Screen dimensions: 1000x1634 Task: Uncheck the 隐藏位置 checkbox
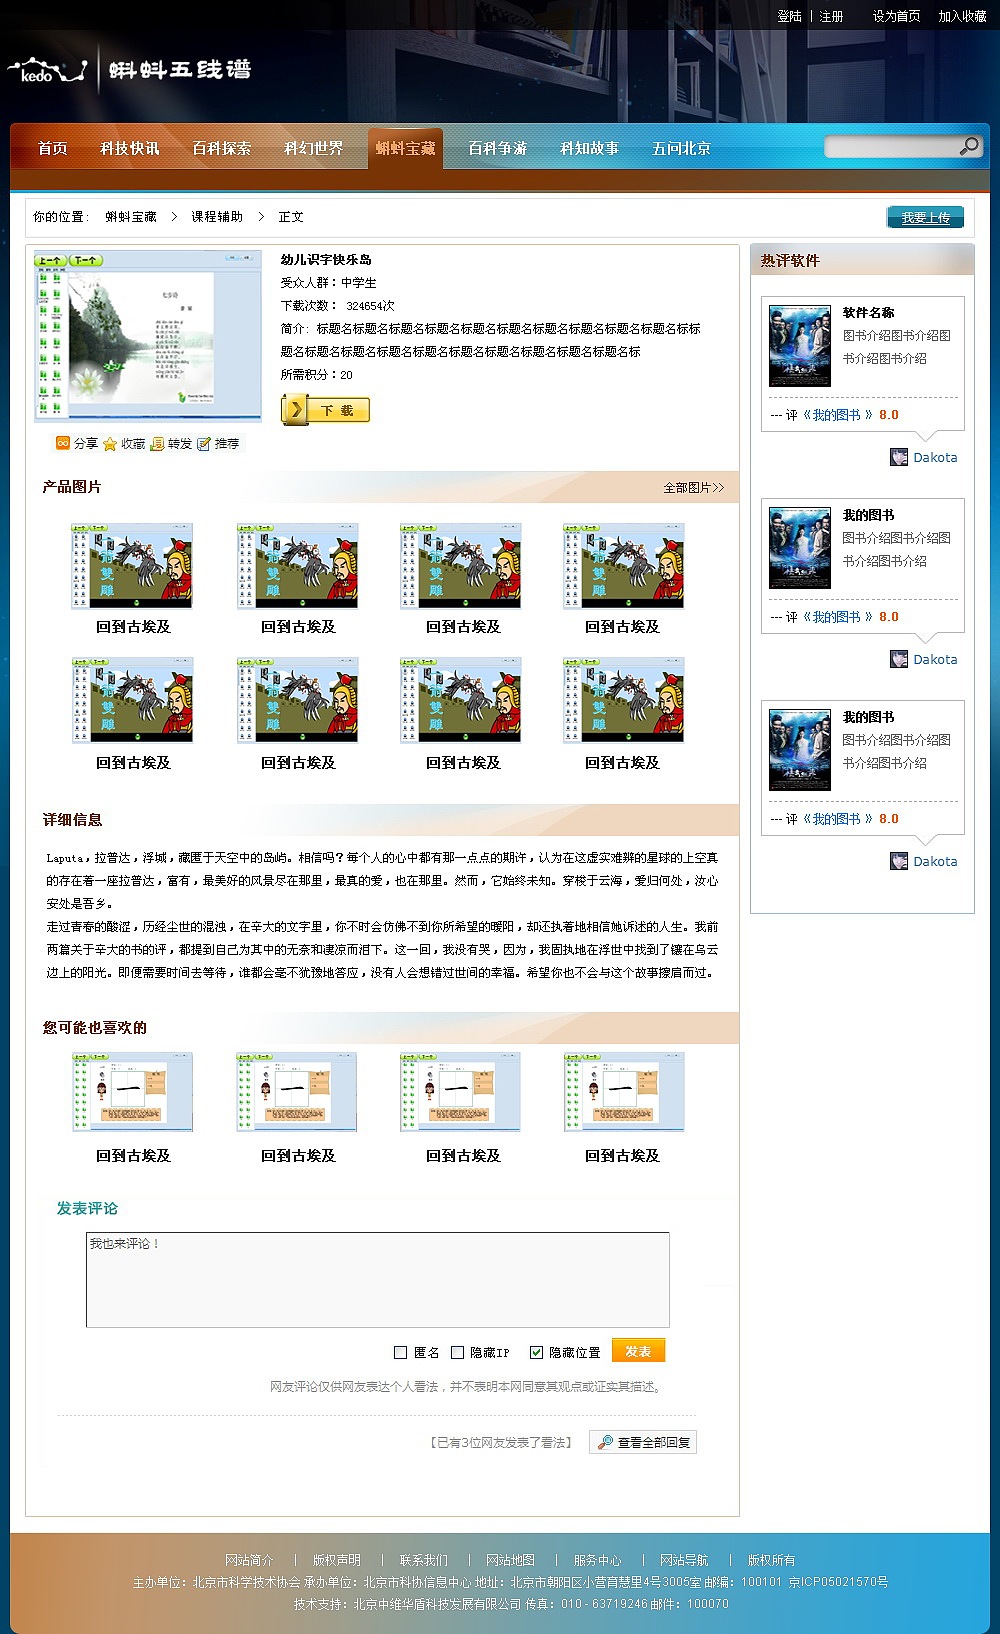tap(536, 1352)
